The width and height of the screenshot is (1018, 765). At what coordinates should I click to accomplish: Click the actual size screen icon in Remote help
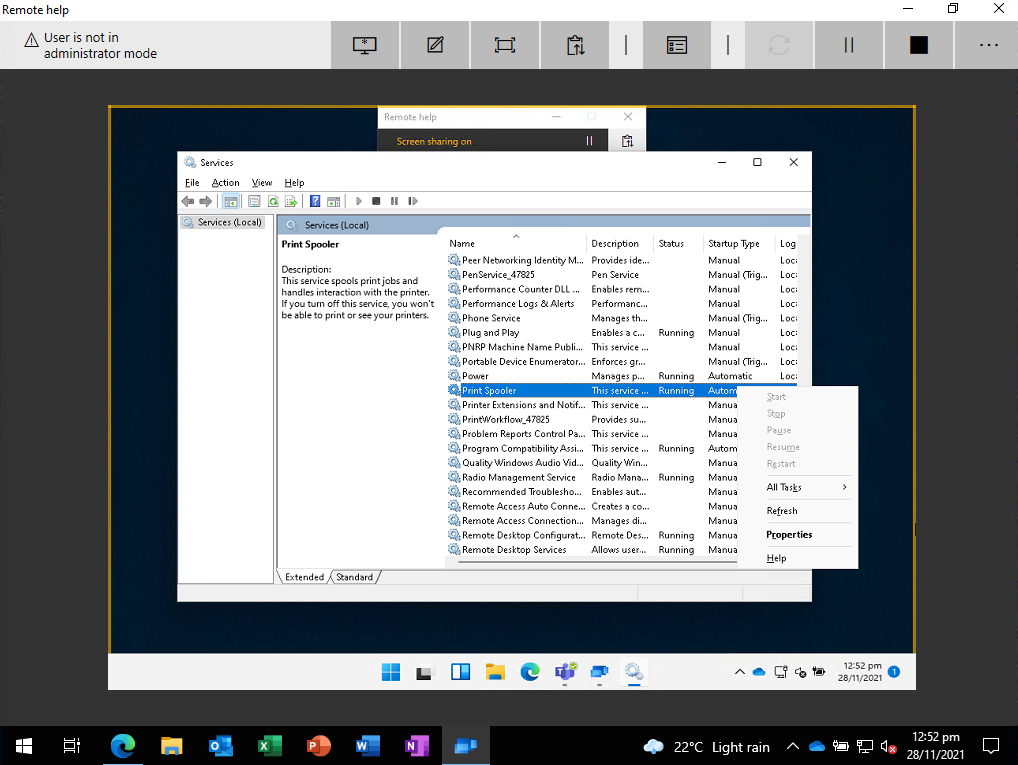click(504, 45)
